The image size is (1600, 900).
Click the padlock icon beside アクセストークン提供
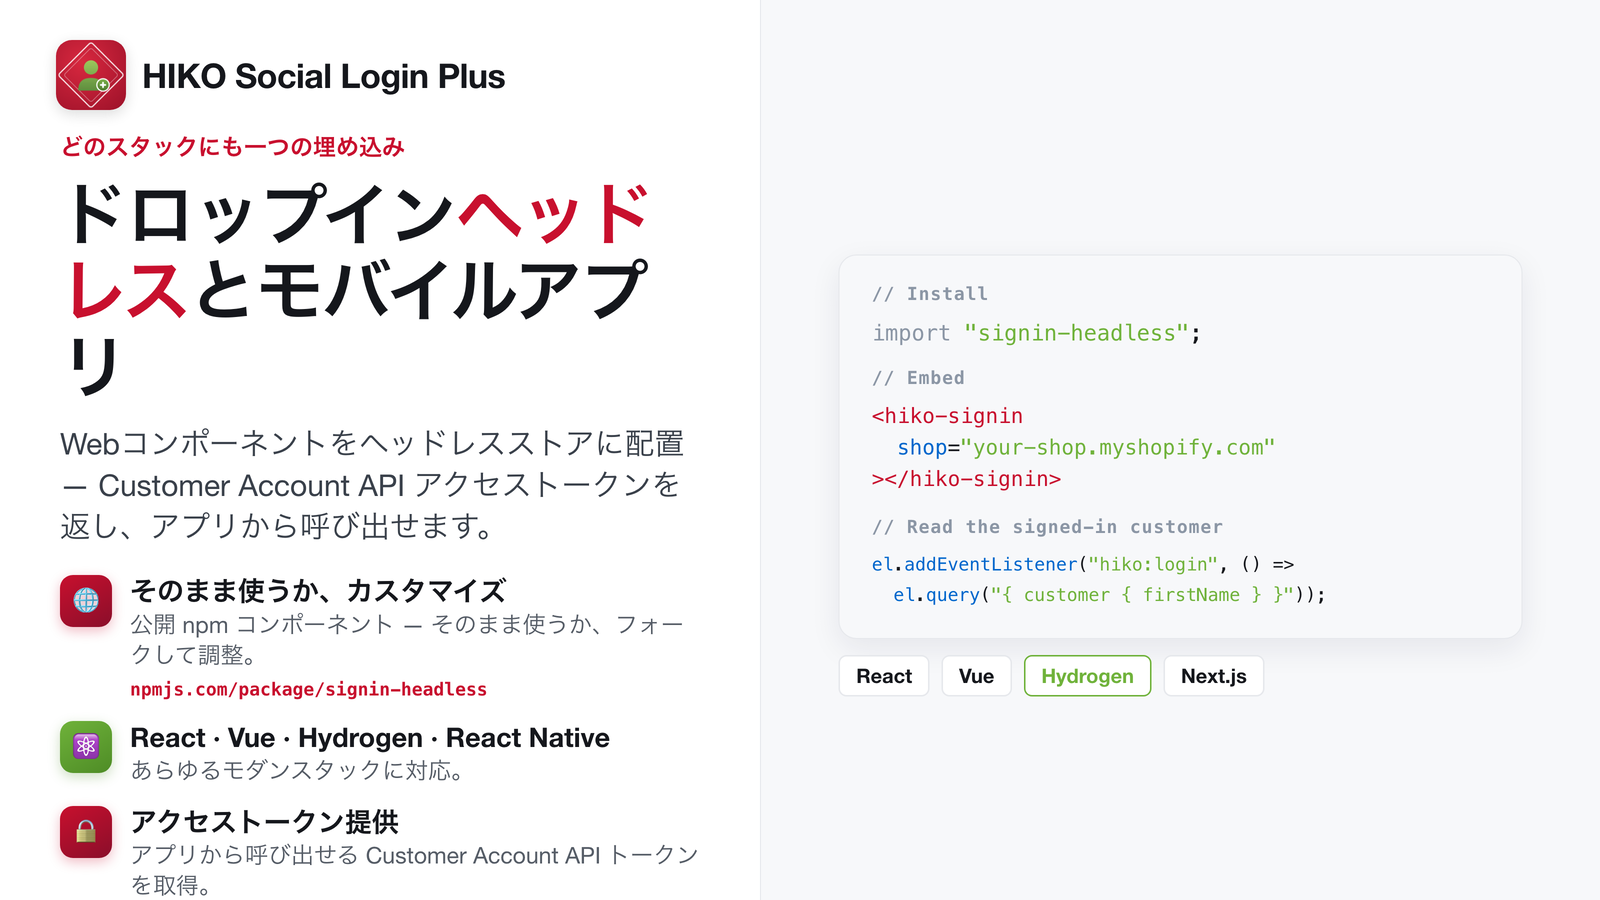[86, 832]
